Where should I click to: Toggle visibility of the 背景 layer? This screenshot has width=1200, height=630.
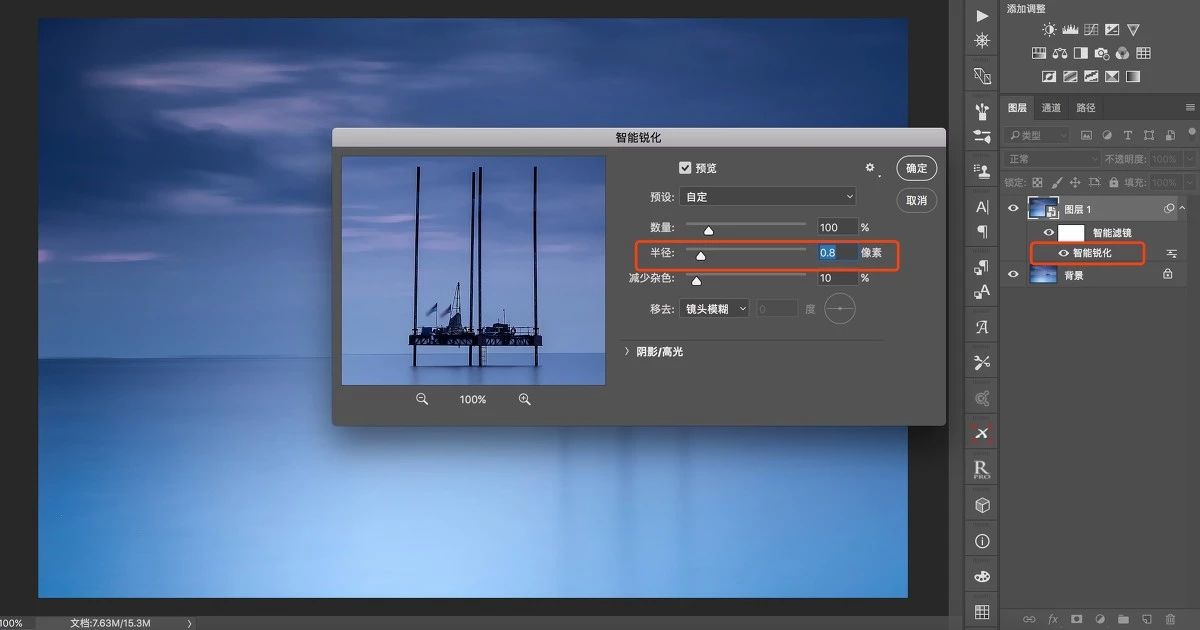click(1013, 275)
